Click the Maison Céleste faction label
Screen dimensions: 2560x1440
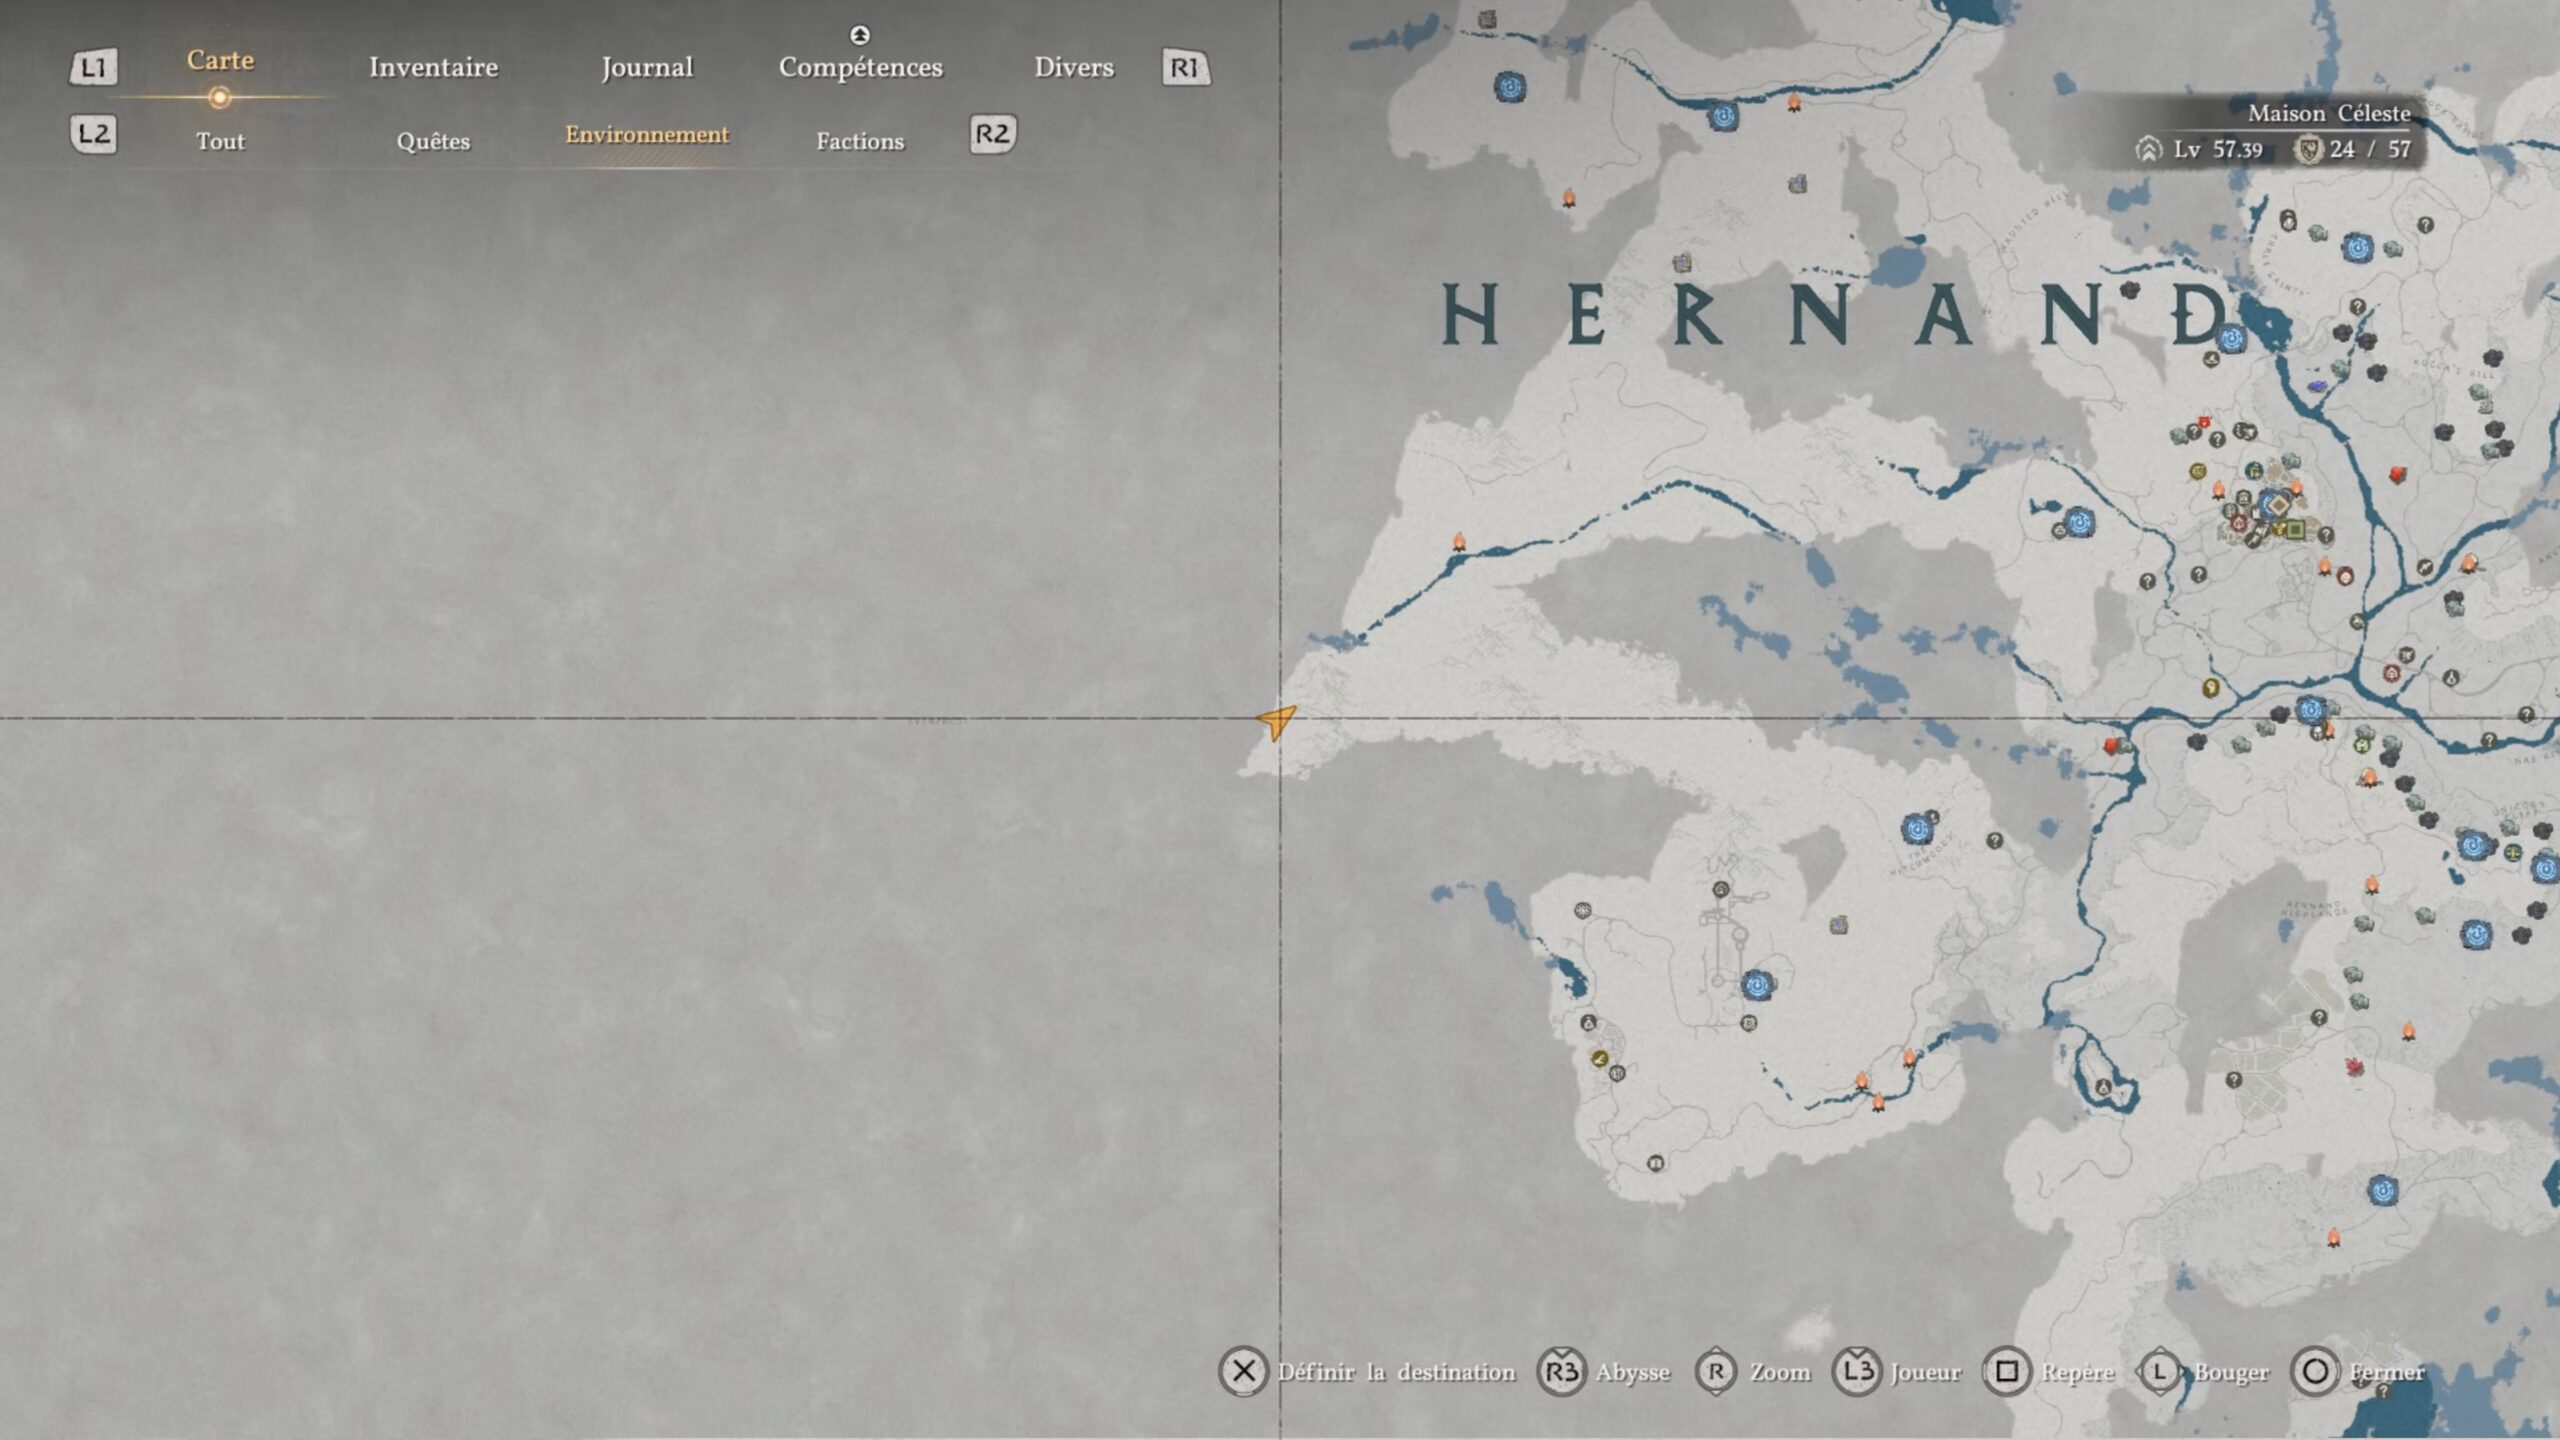pyautogui.click(x=2328, y=113)
